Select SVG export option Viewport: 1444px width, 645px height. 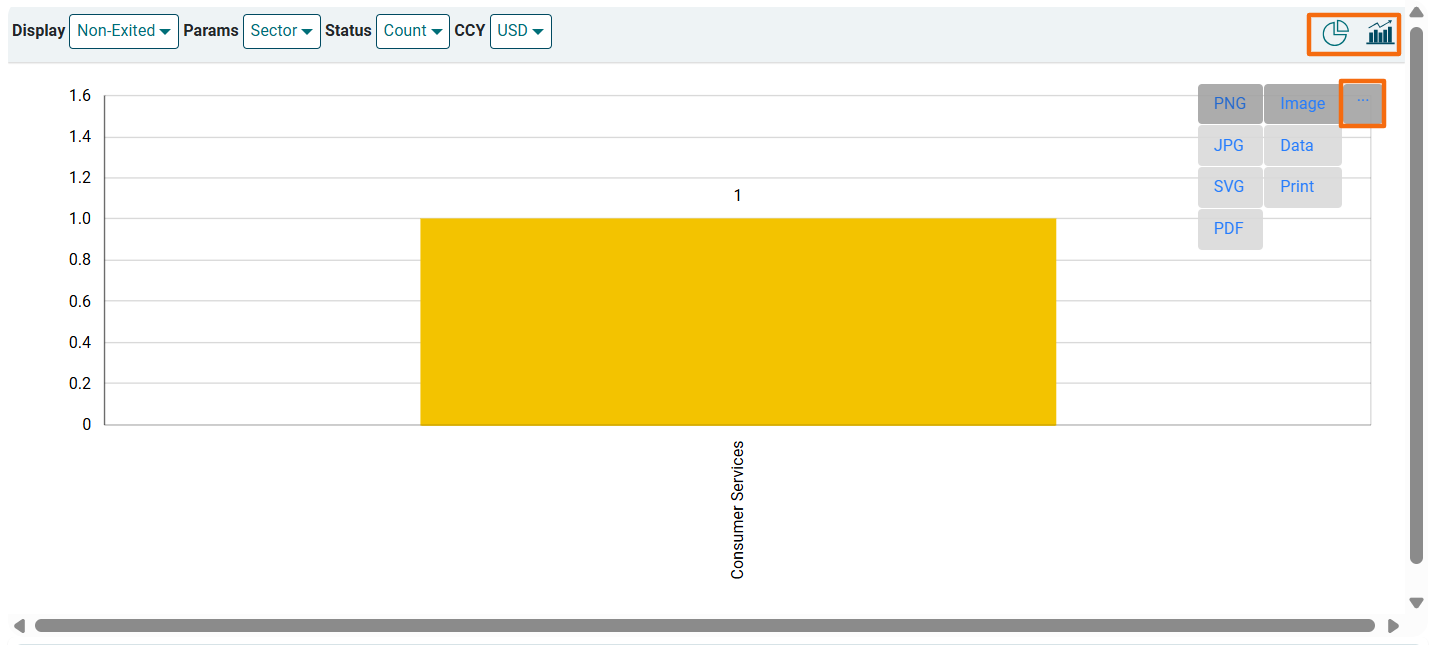[x=1229, y=187]
